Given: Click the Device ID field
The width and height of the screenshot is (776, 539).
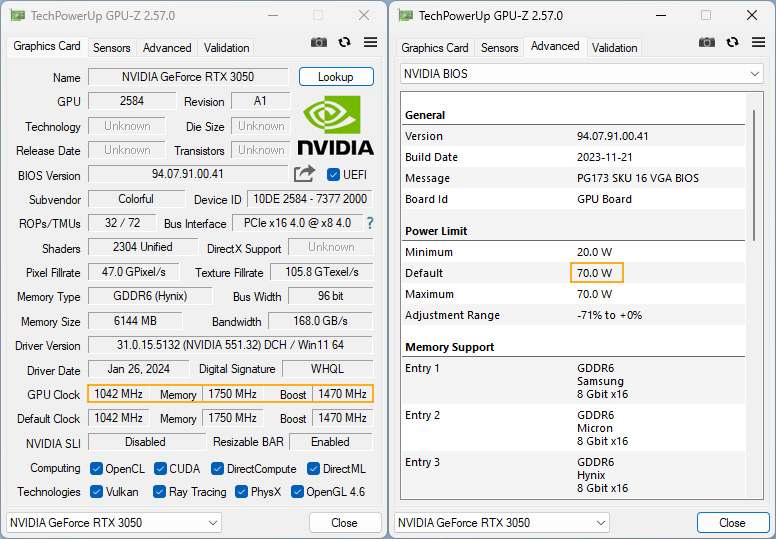Looking at the screenshot, I should click(x=310, y=199).
